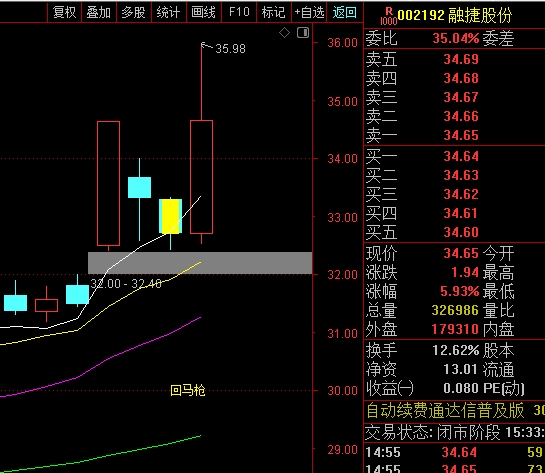The image size is (545, 473).
Task: Select the yellow-filled candlestick
Action: tap(171, 216)
